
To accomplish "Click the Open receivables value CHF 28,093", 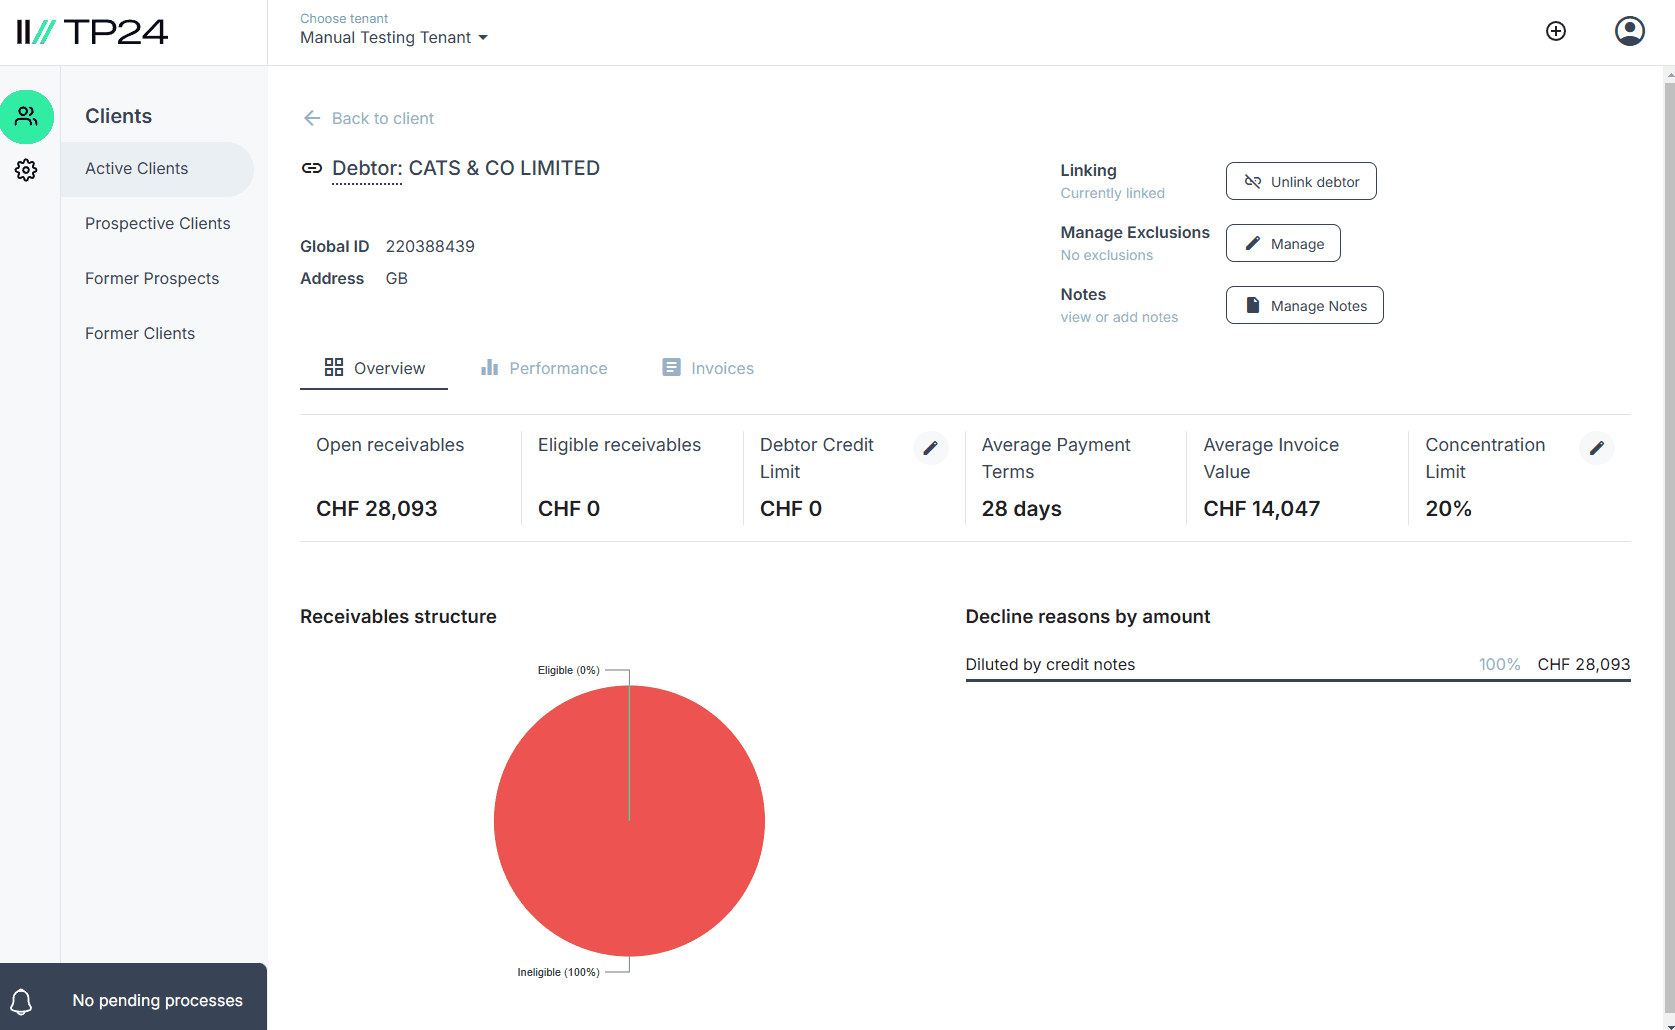I will 377,509.
